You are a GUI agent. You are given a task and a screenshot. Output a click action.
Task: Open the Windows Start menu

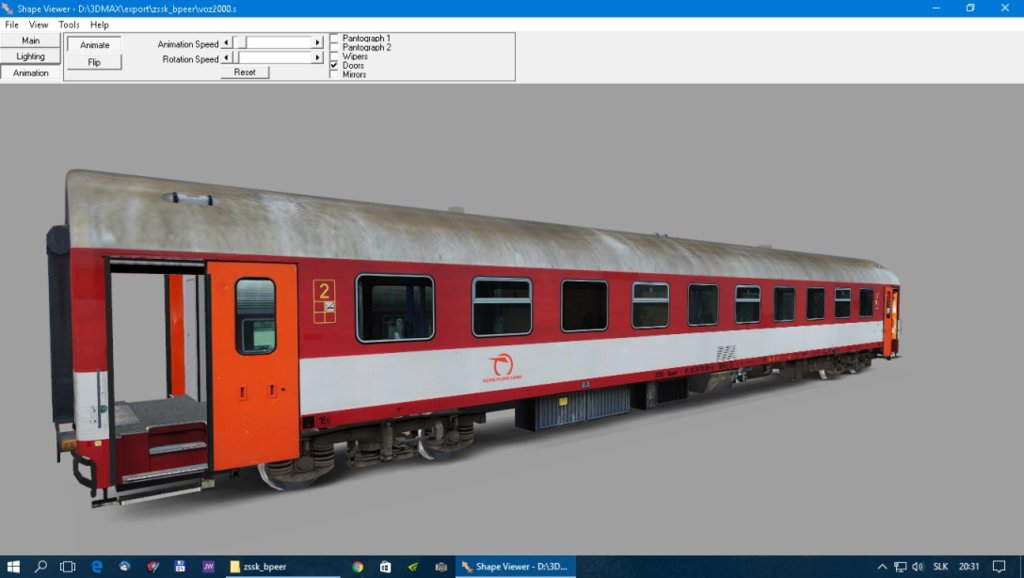(x=13, y=566)
